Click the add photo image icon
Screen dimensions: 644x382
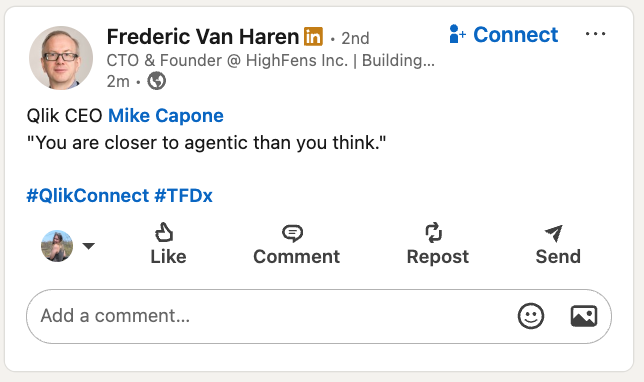coord(584,316)
